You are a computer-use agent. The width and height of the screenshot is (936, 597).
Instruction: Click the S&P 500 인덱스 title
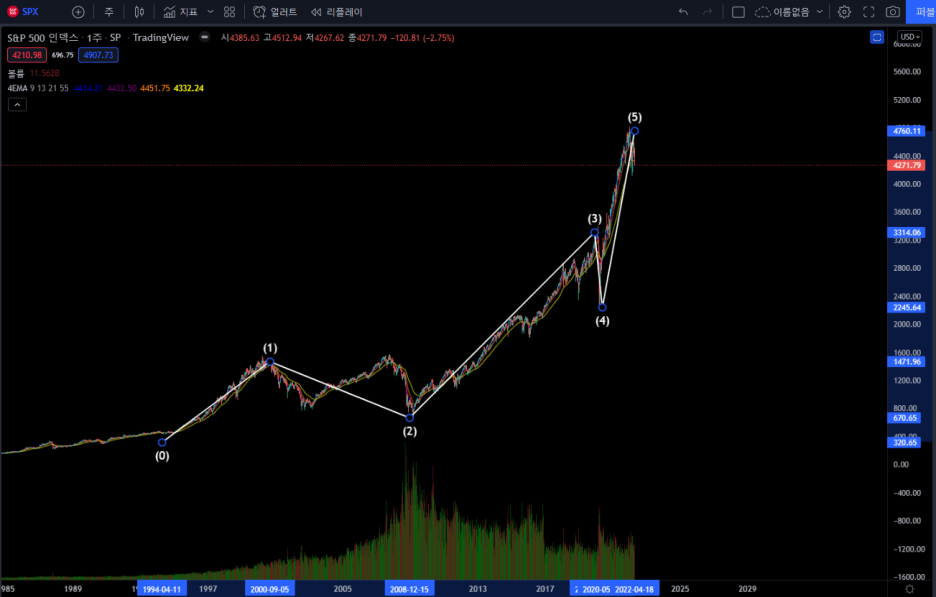point(42,38)
